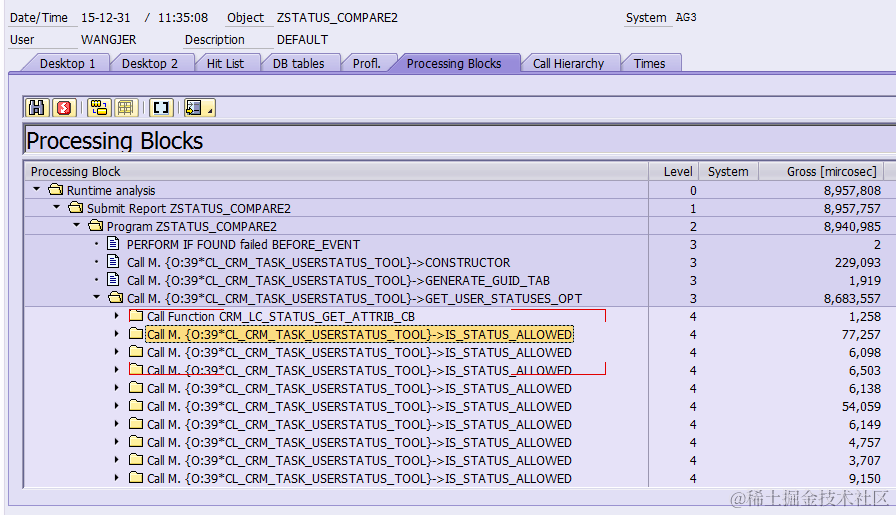Image resolution: width=896 pixels, height=515 pixels.
Task: Click the gross value 229,093
Action: [x=857, y=262]
